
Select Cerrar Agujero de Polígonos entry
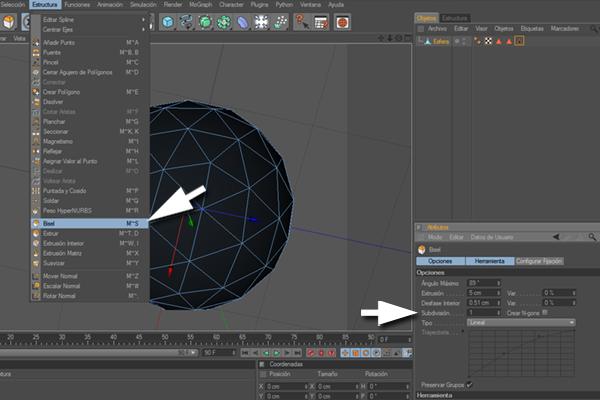90,72
